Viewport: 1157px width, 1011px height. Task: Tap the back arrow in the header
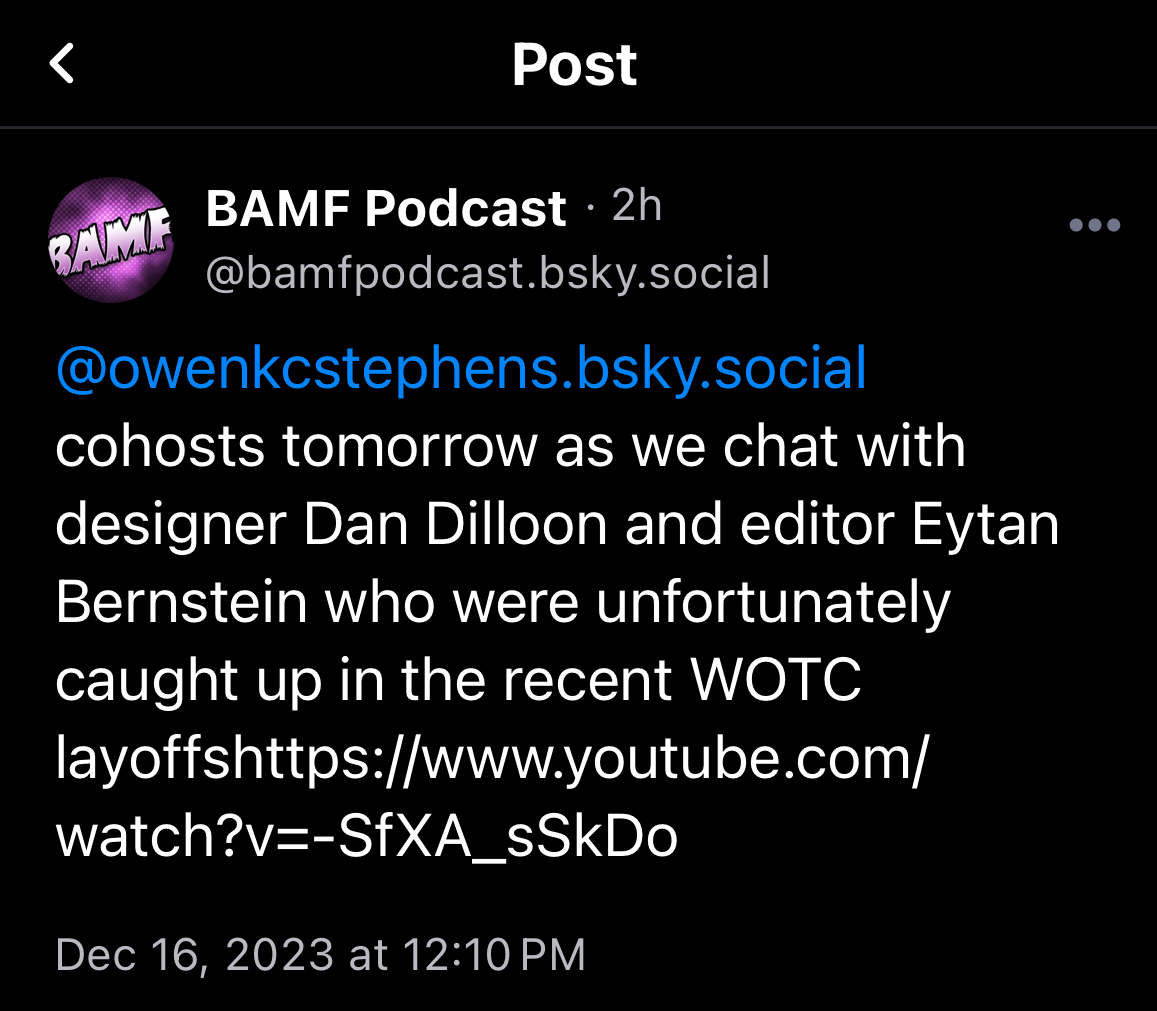(62, 65)
